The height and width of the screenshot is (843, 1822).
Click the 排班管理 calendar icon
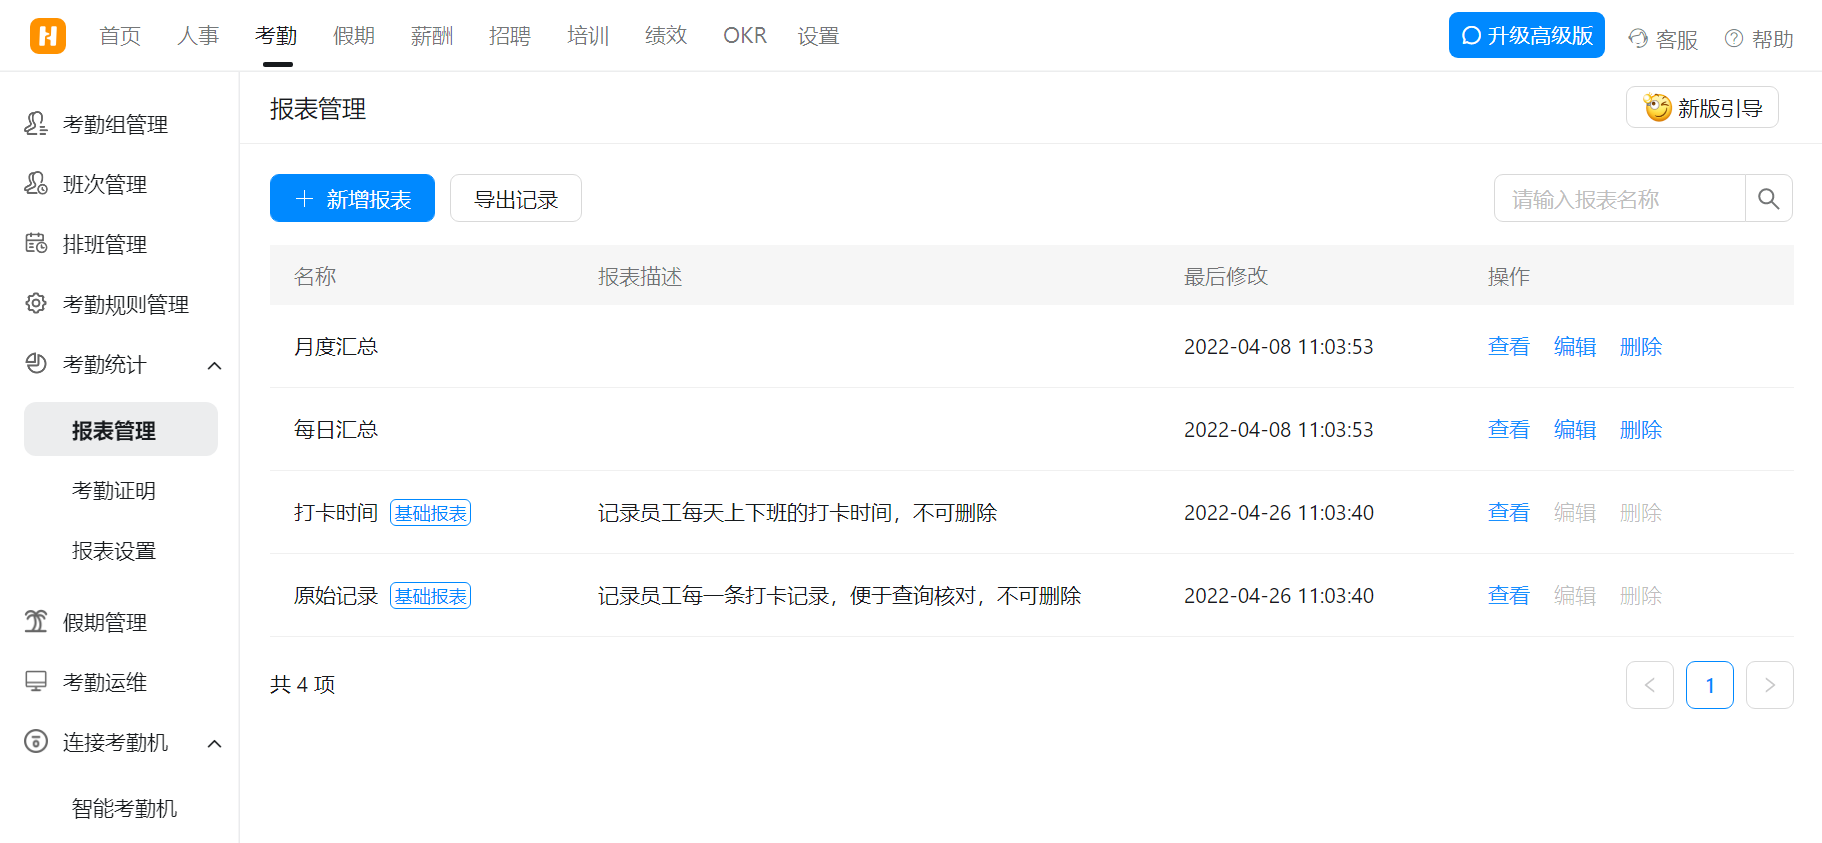coord(36,244)
